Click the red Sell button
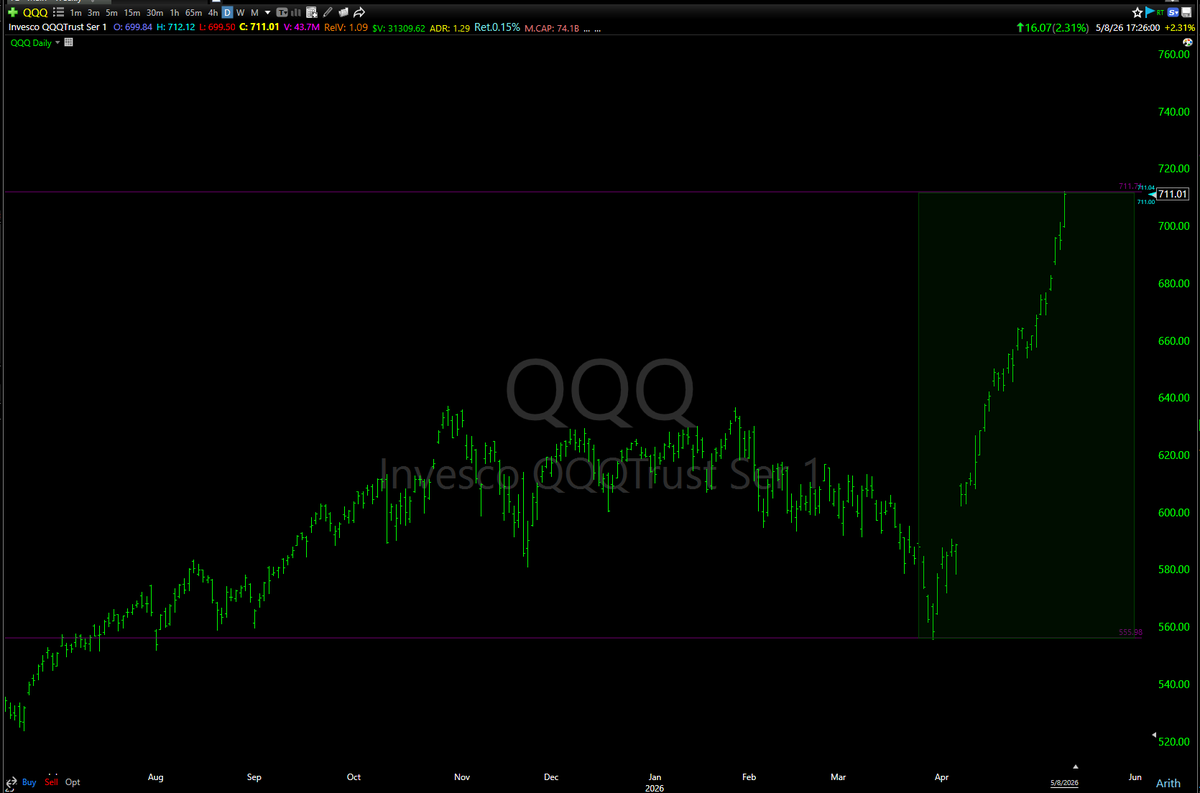Screen dimensions: 1200x793 [x=50, y=782]
